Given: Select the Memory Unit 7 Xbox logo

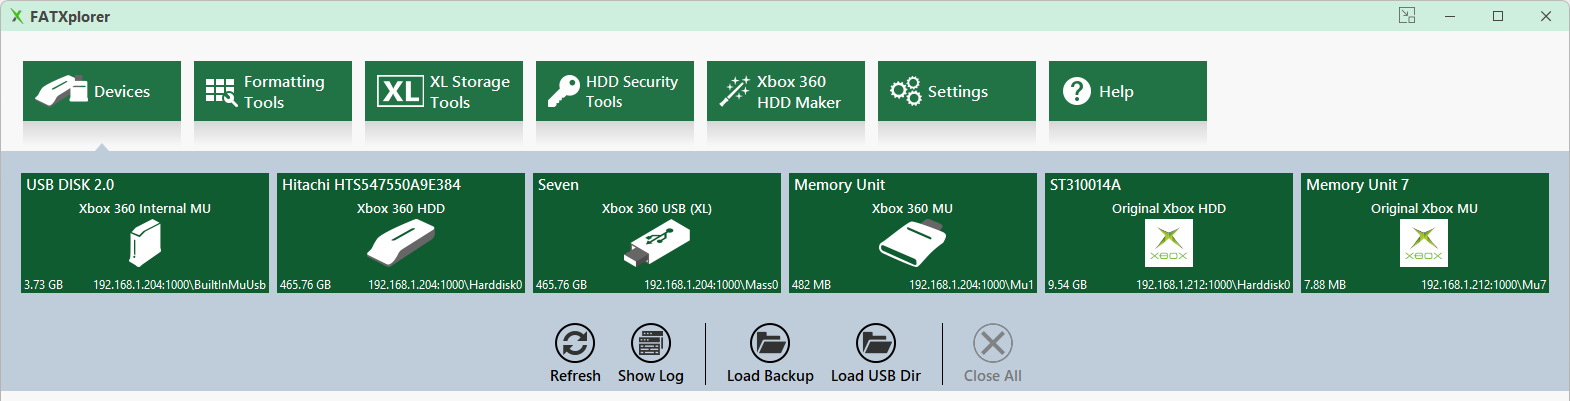Looking at the screenshot, I should coord(1425,243).
